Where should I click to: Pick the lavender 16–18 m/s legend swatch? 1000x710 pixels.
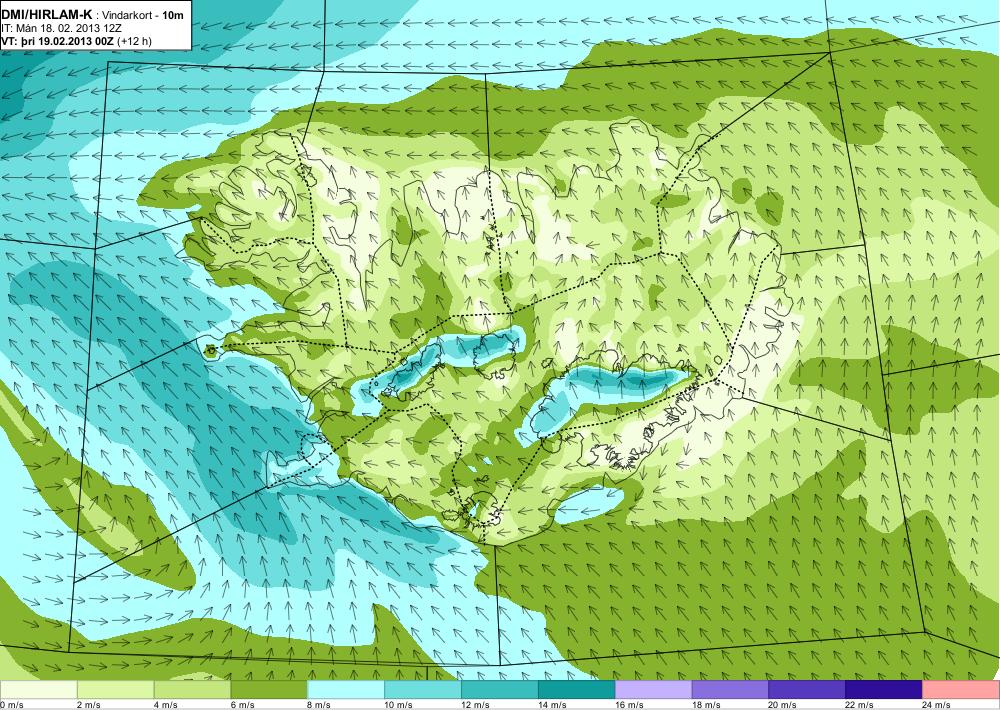pyautogui.click(x=654, y=690)
